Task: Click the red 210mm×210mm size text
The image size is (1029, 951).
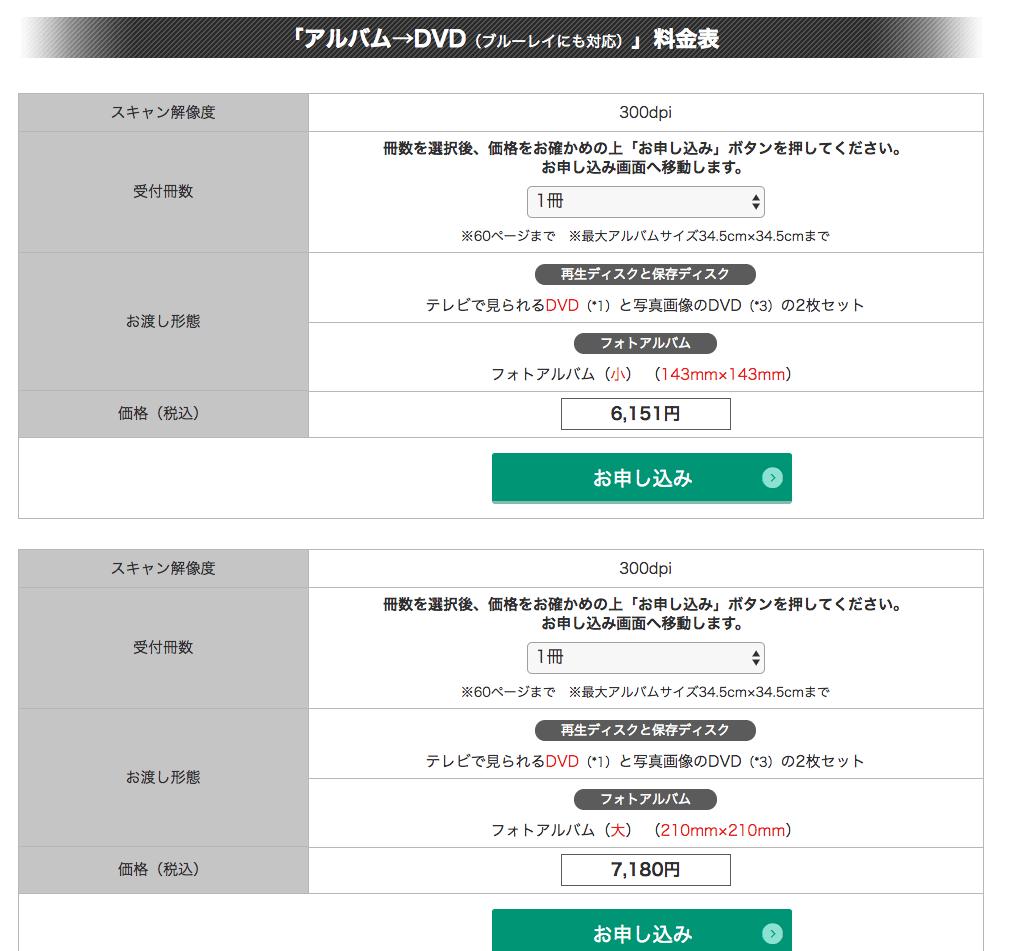Action: click(x=723, y=830)
